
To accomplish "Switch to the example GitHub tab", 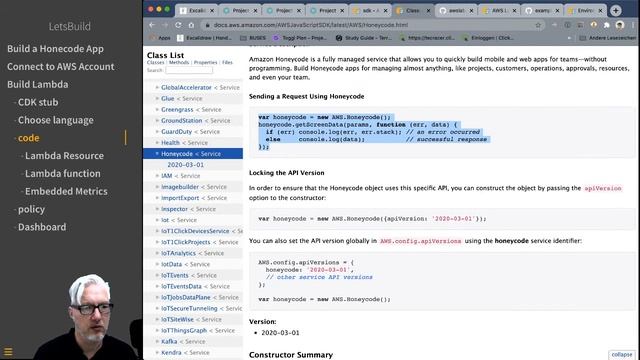I will (542, 11).
